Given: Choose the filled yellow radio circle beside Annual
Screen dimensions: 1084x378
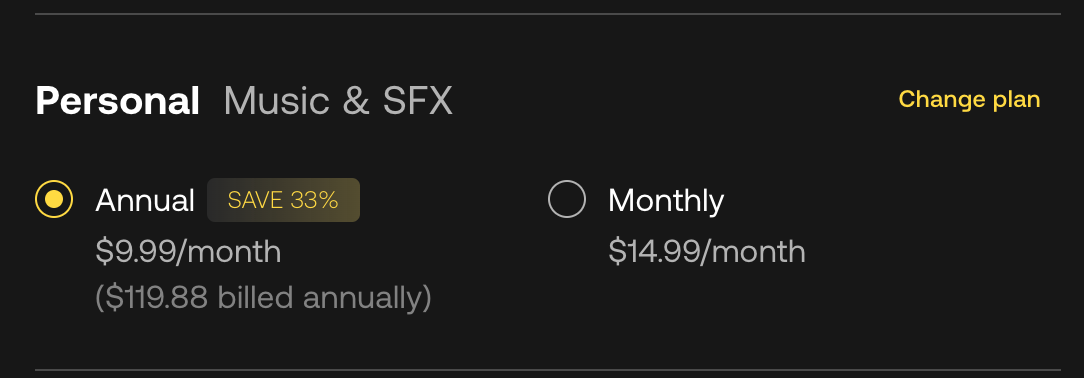Looking at the screenshot, I should pyautogui.click(x=54, y=199).
